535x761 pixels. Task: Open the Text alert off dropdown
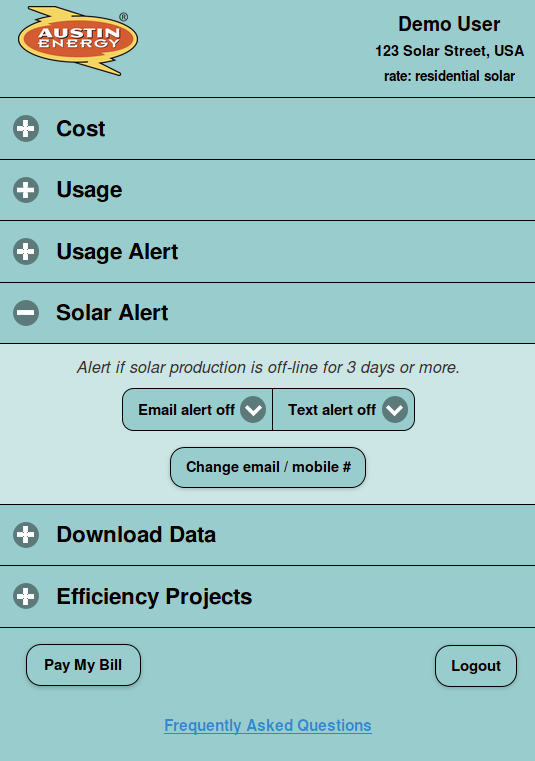coord(344,410)
